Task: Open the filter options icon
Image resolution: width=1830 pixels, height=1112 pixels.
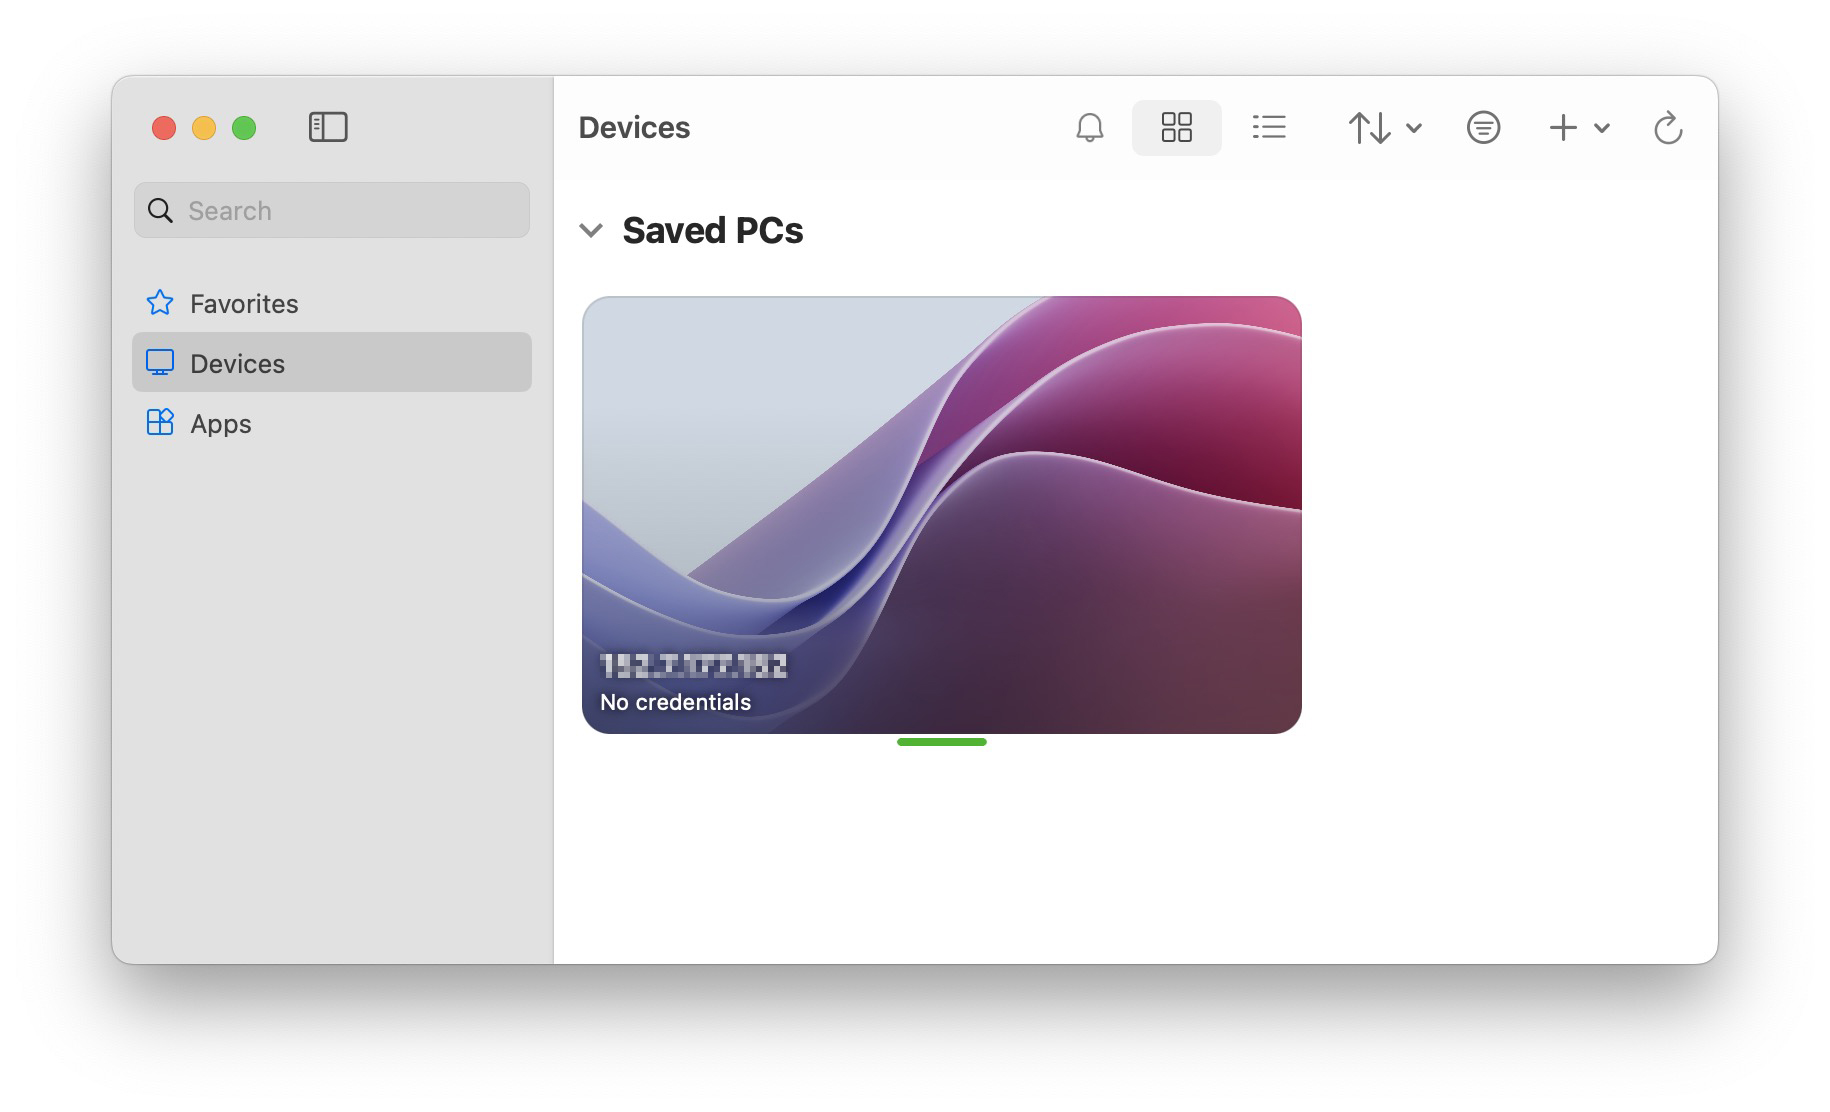Action: (x=1483, y=128)
